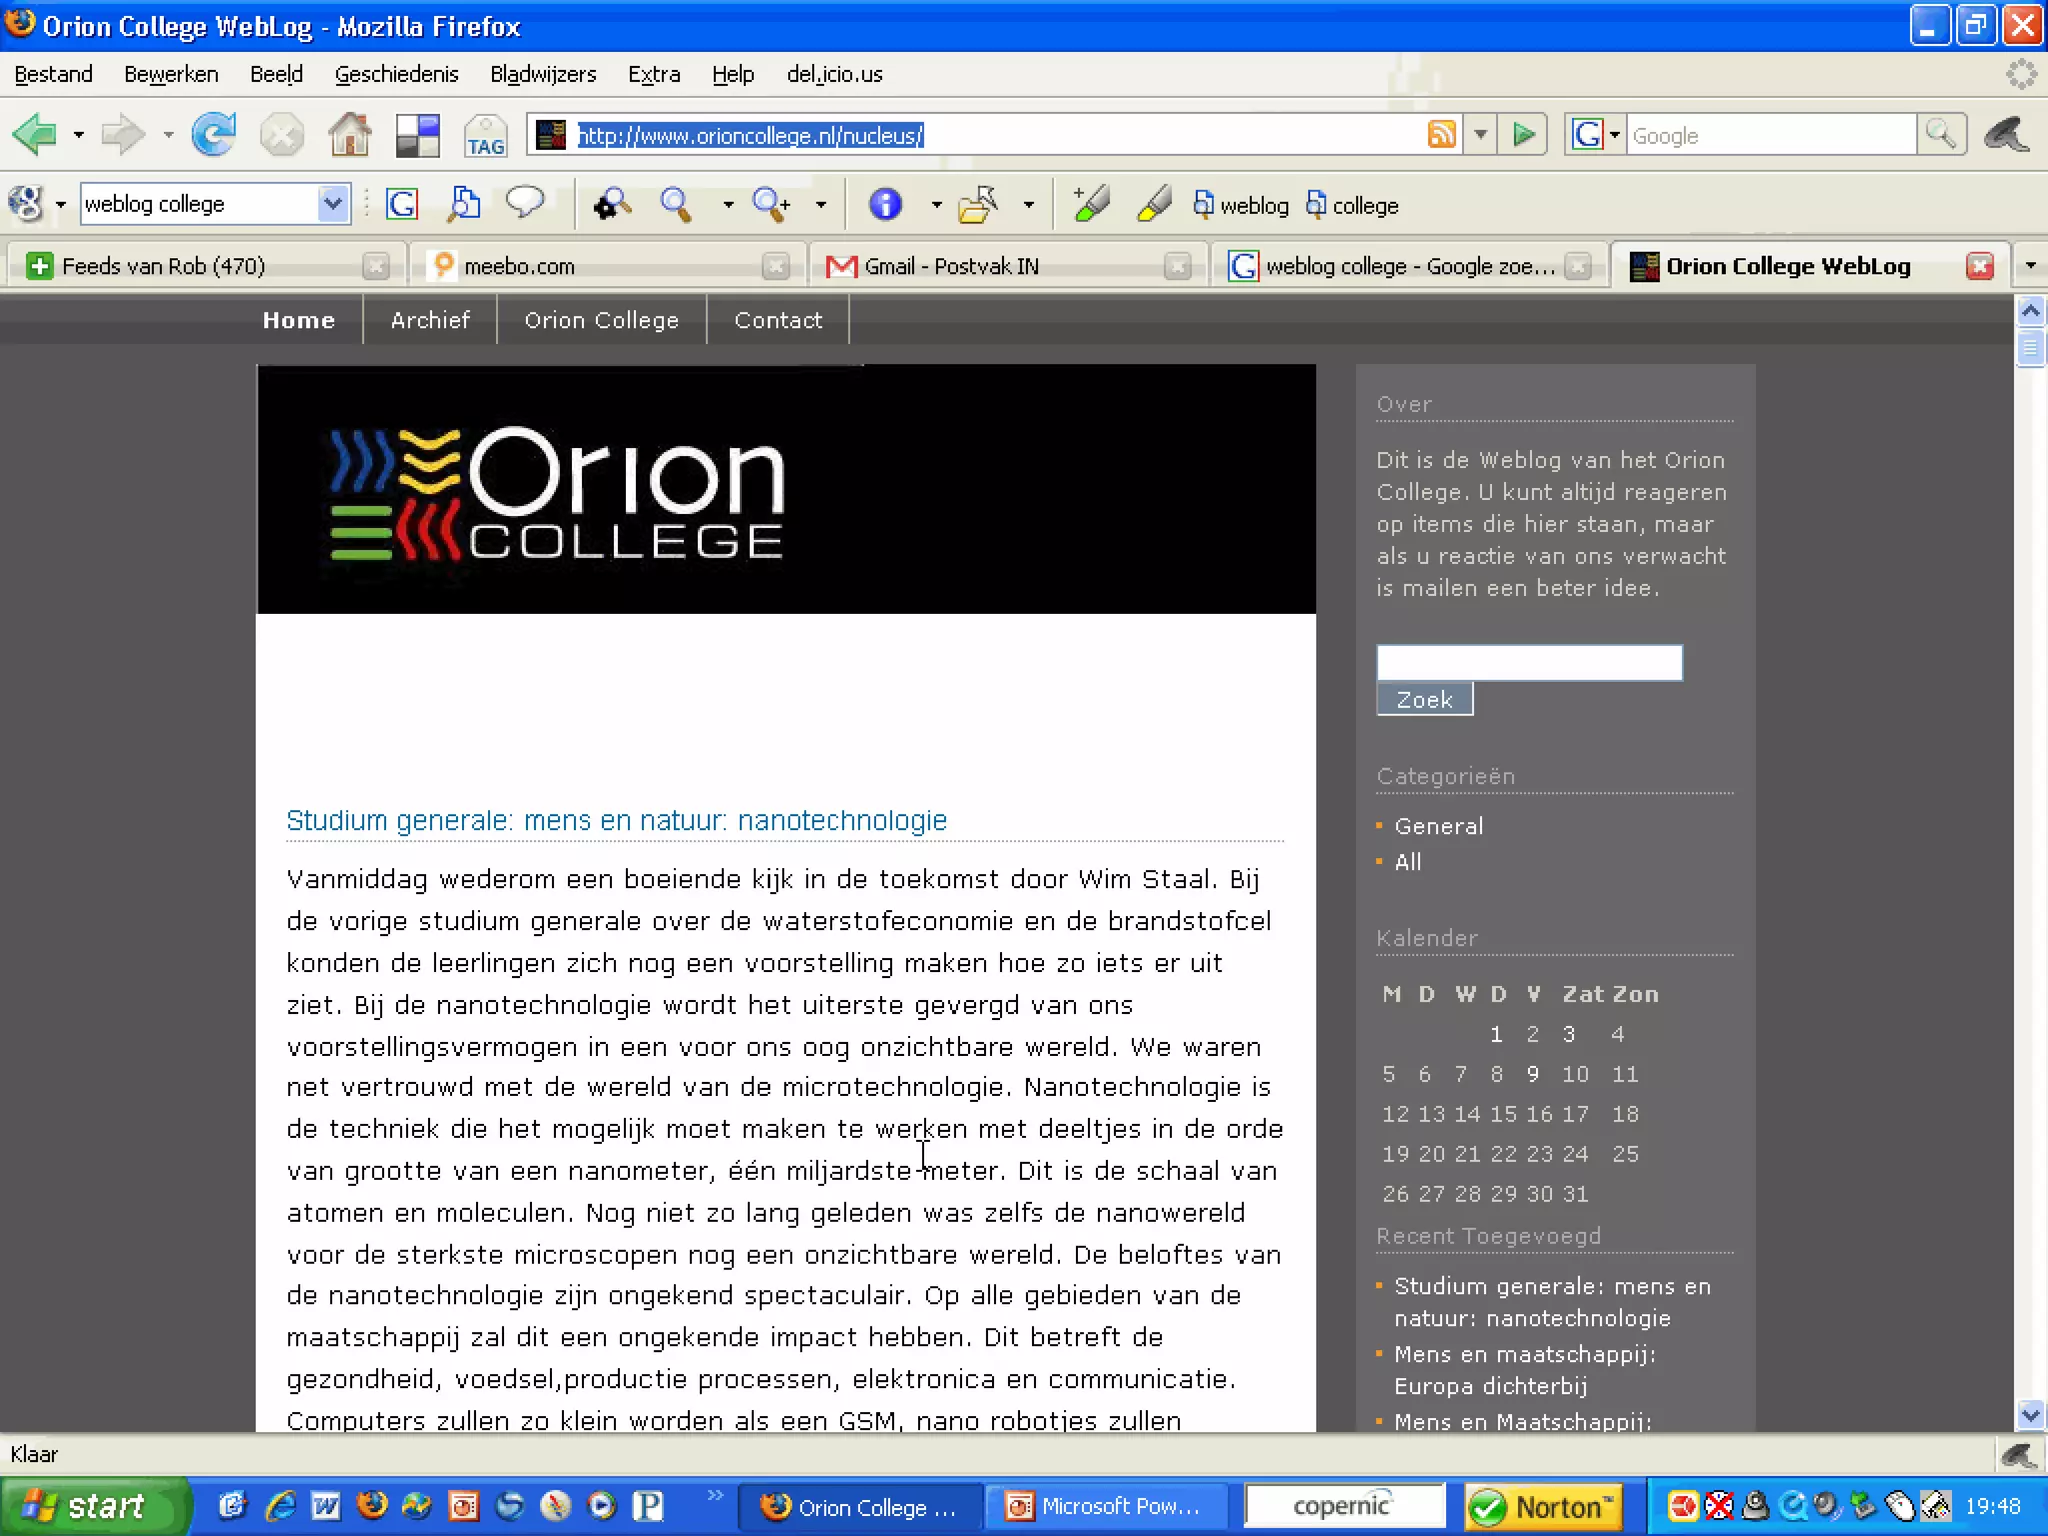This screenshot has width=2048, height=1536.
Task: Expand the search engine selector dropdown
Action: (x=1614, y=135)
